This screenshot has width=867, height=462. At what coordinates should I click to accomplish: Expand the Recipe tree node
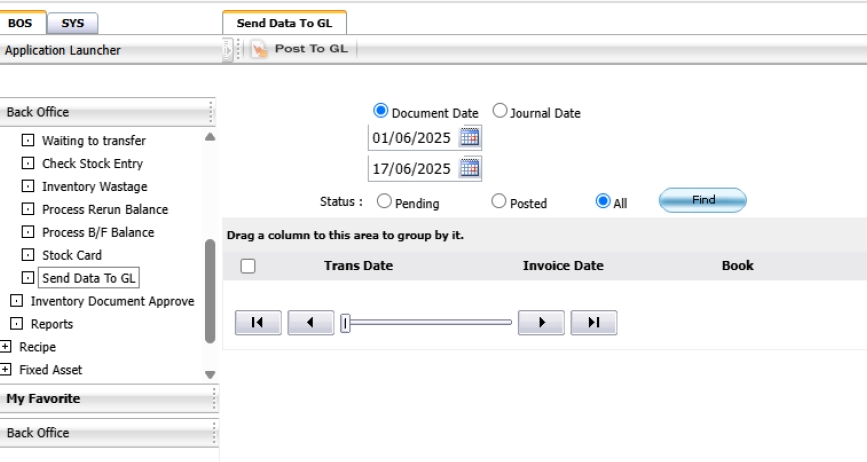pyautogui.click(x=7, y=347)
